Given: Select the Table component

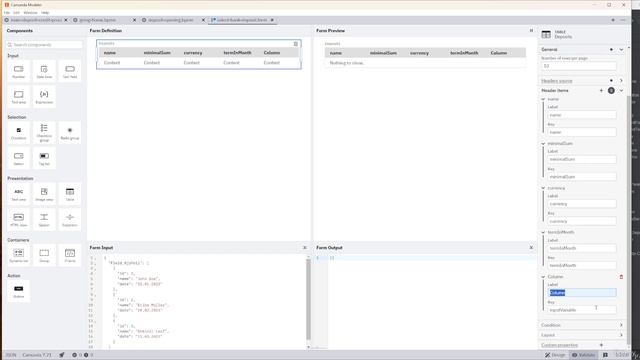Looking at the screenshot, I should pyautogui.click(x=70, y=194).
